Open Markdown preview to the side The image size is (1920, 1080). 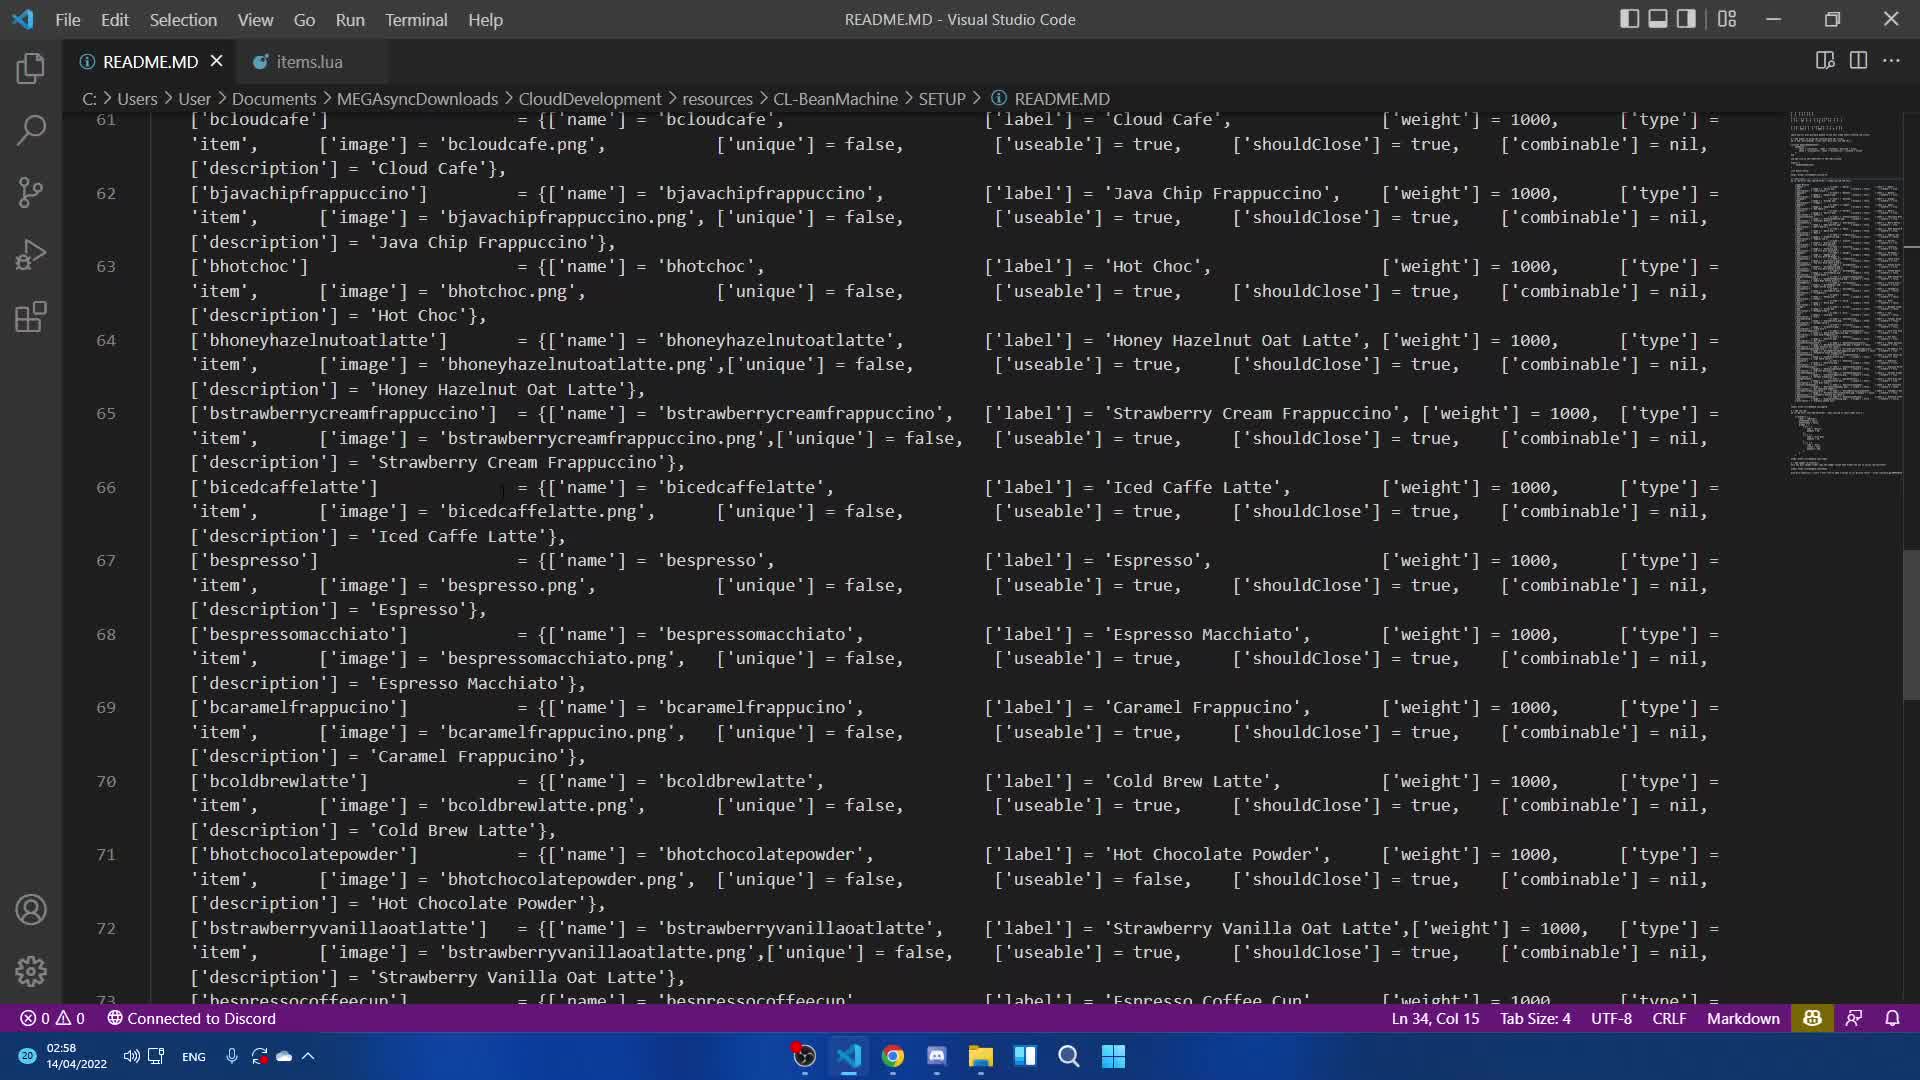pyautogui.click(x=1825, y=61)
